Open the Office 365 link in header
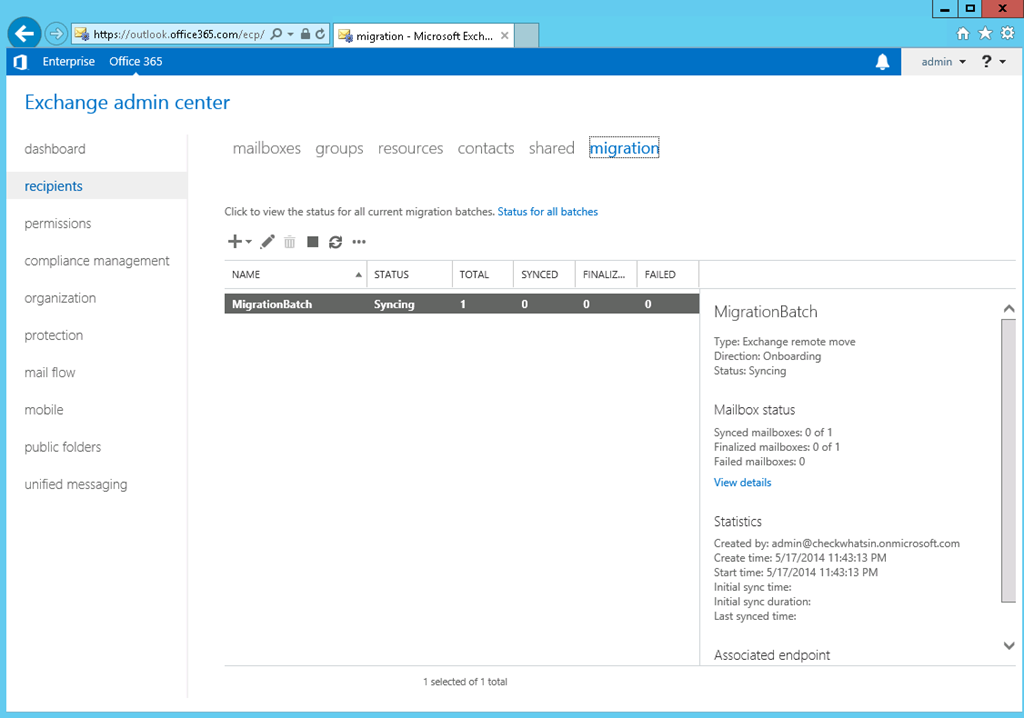 [136, 61]
